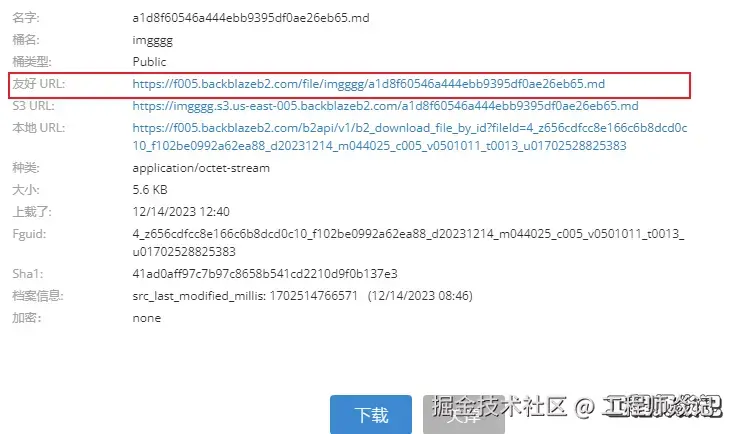Screen dimensions: 729x434
Task: Click the src_last_modified_millis file info value
Action: click(x=302, y=296)
